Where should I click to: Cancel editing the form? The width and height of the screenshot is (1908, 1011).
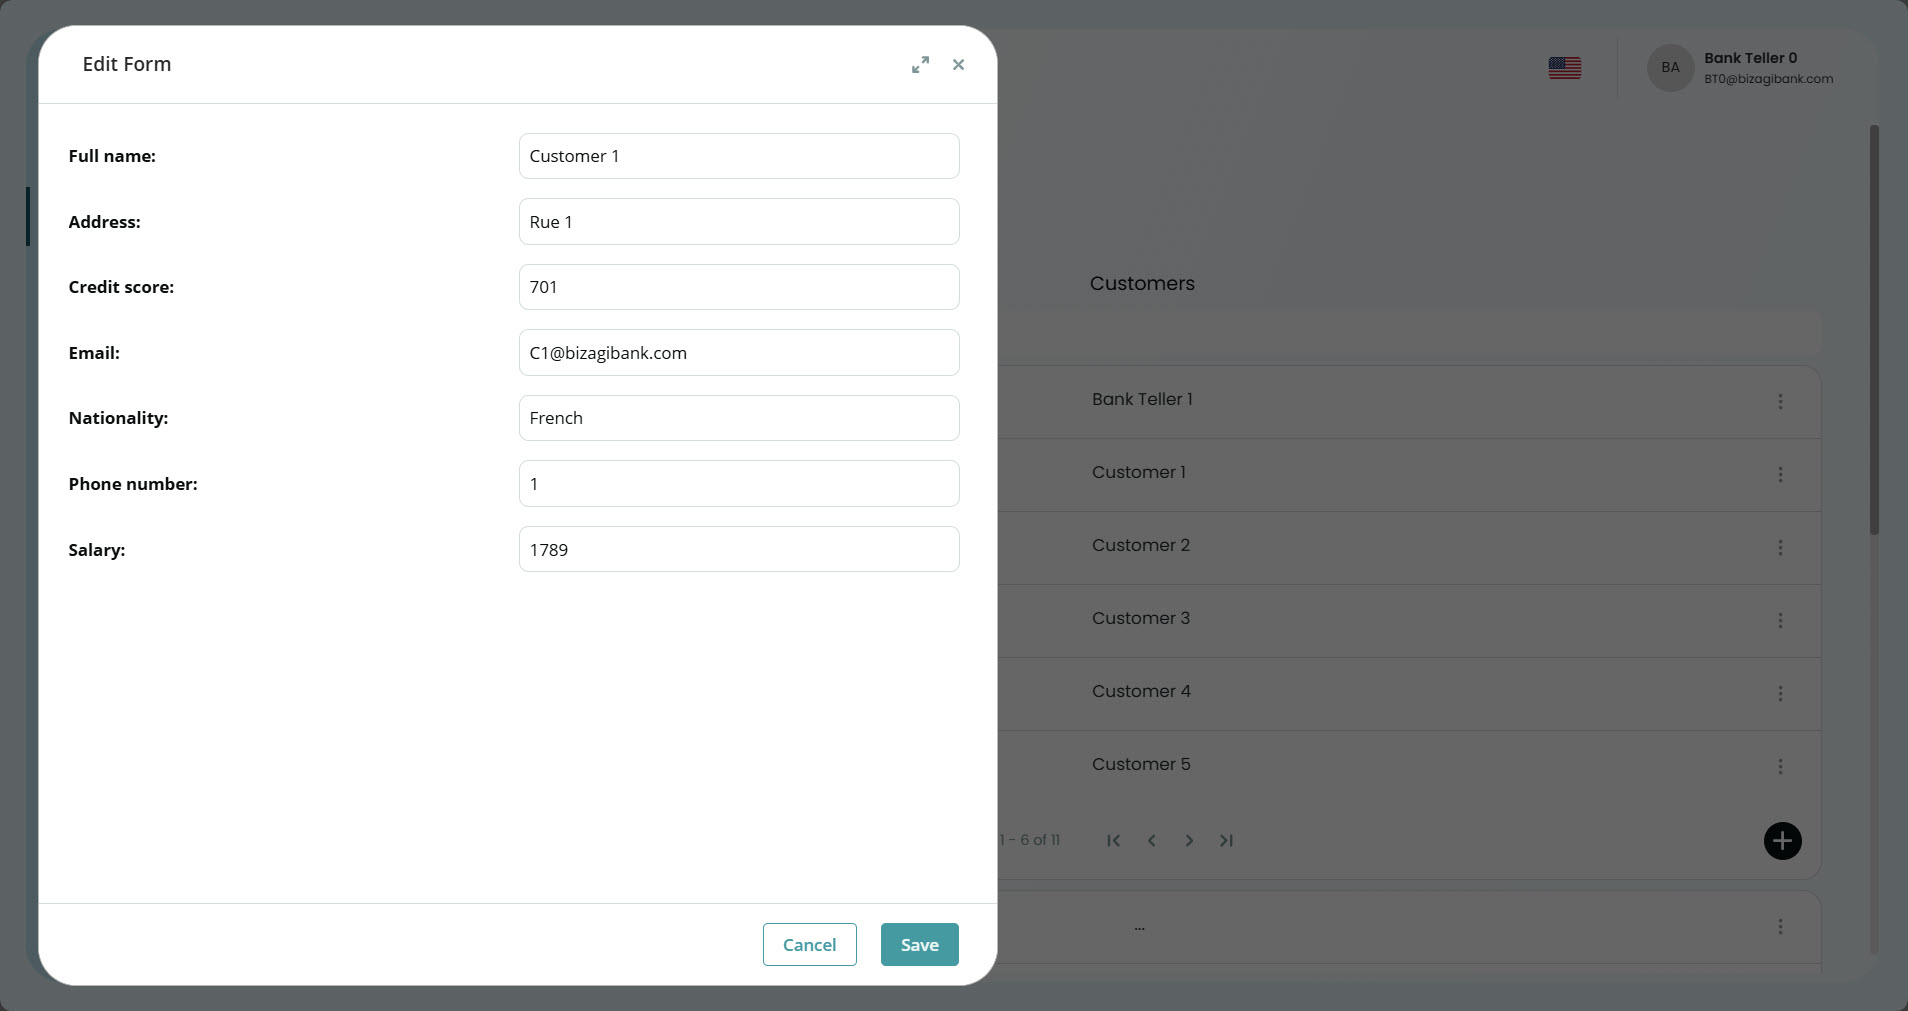[x=809, y=944]
